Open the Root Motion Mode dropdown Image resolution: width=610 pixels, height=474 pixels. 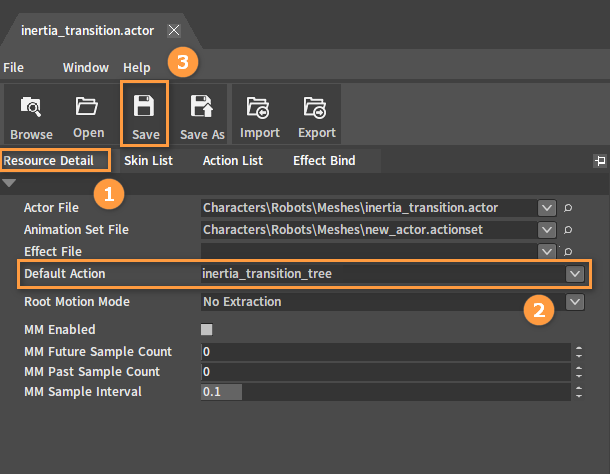click(575, 302)
